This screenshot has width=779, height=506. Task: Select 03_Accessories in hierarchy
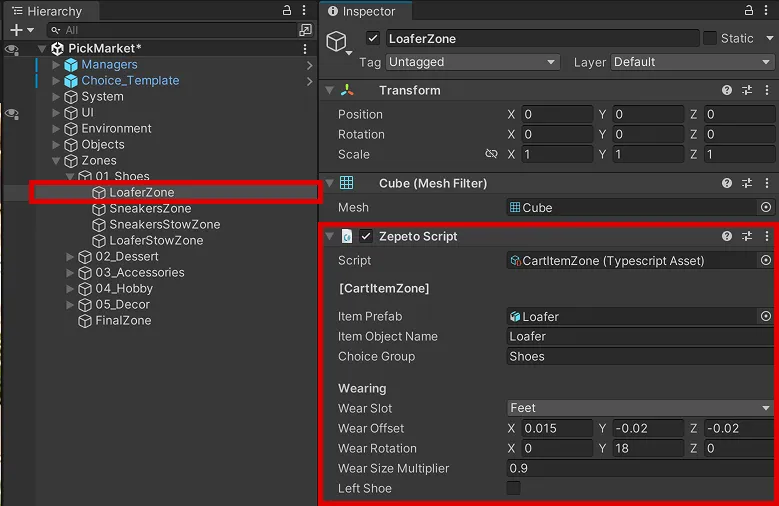[140, 272]
